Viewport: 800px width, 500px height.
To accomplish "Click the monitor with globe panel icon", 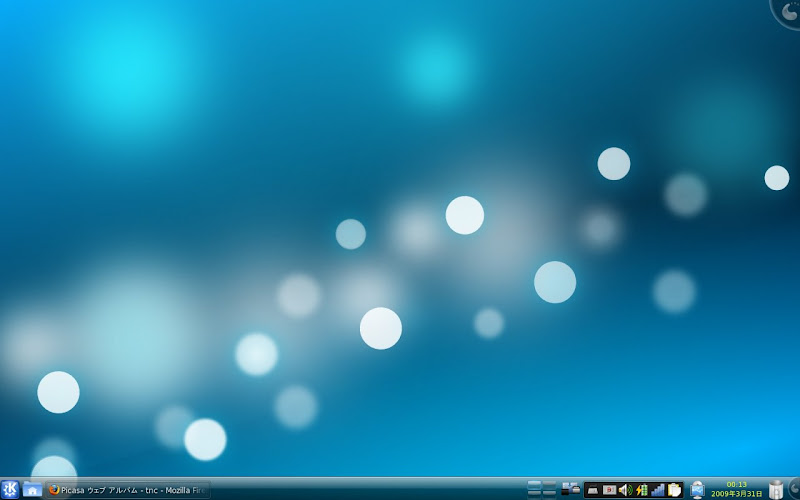I will point(697,490).
